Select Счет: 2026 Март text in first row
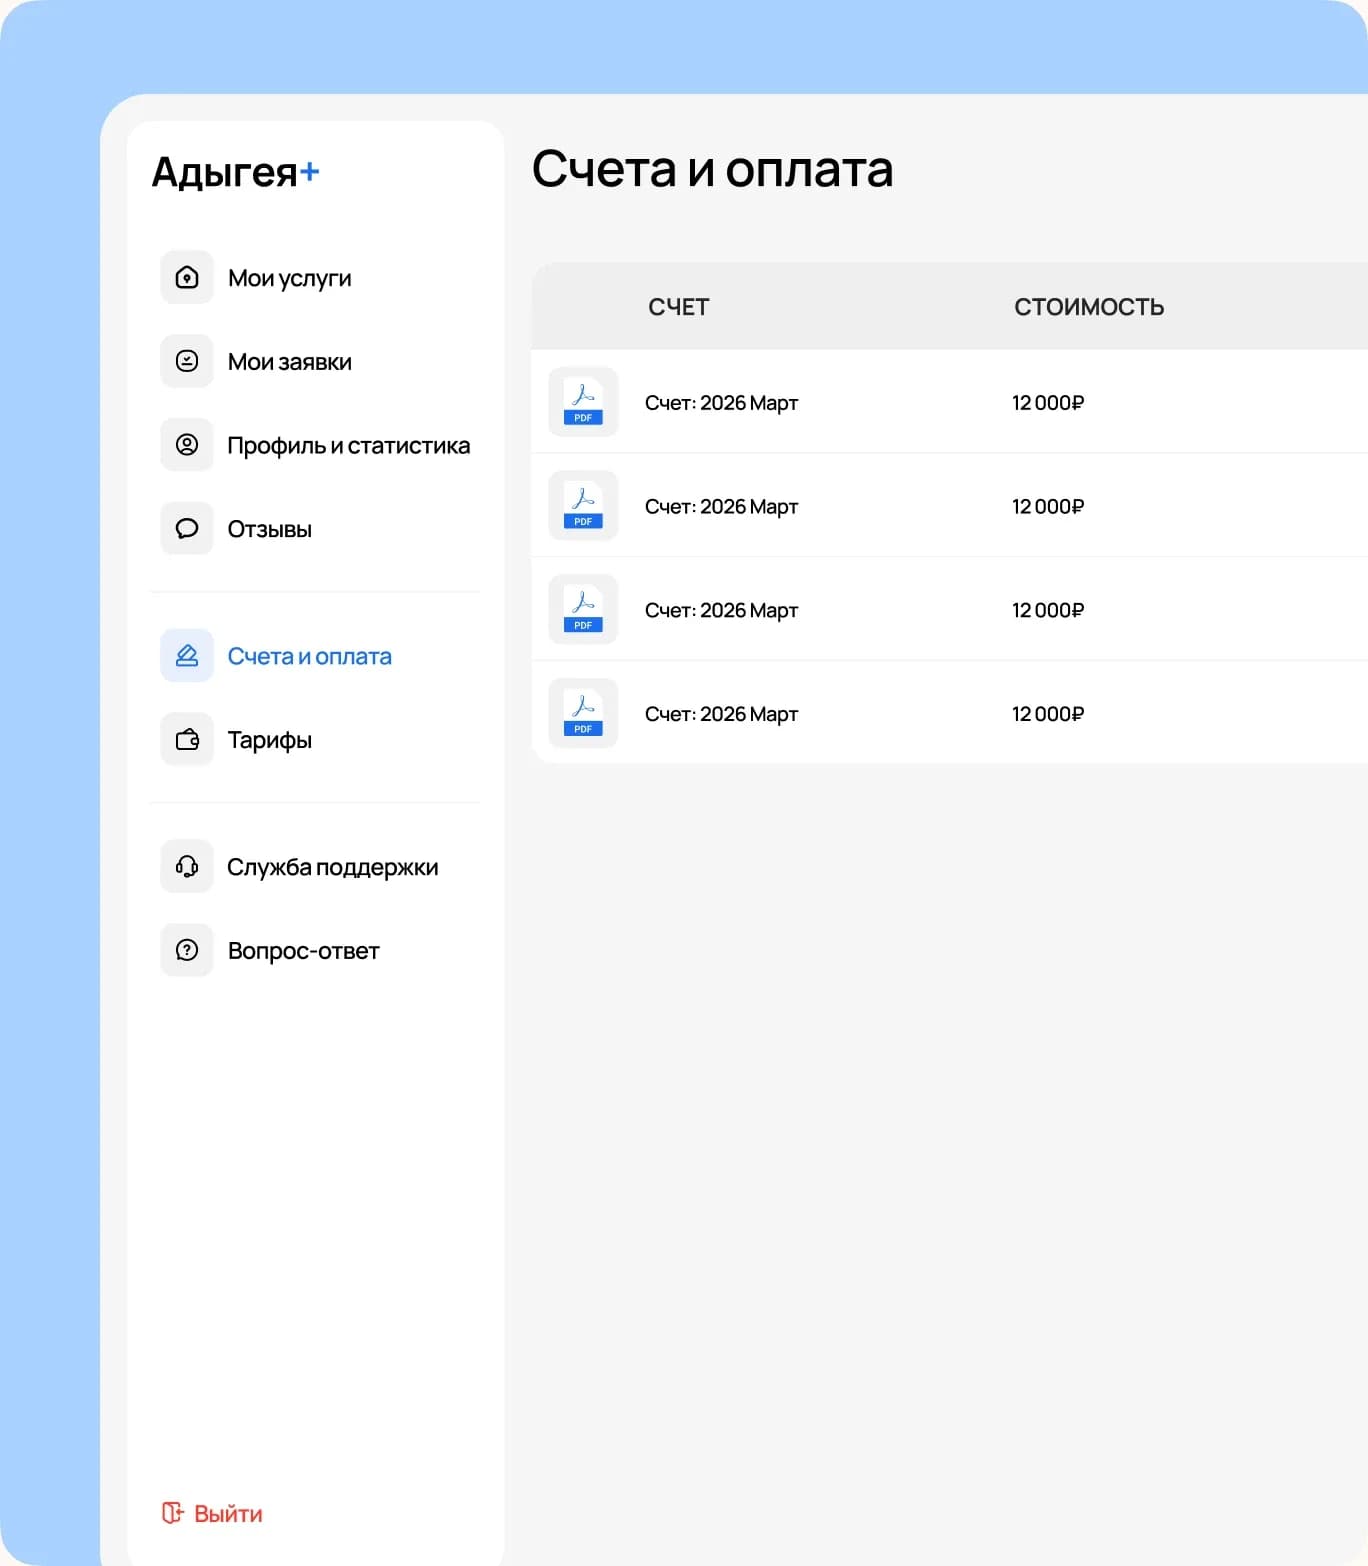Viewport: 1368px width, 1566px height. coord(721,403)
